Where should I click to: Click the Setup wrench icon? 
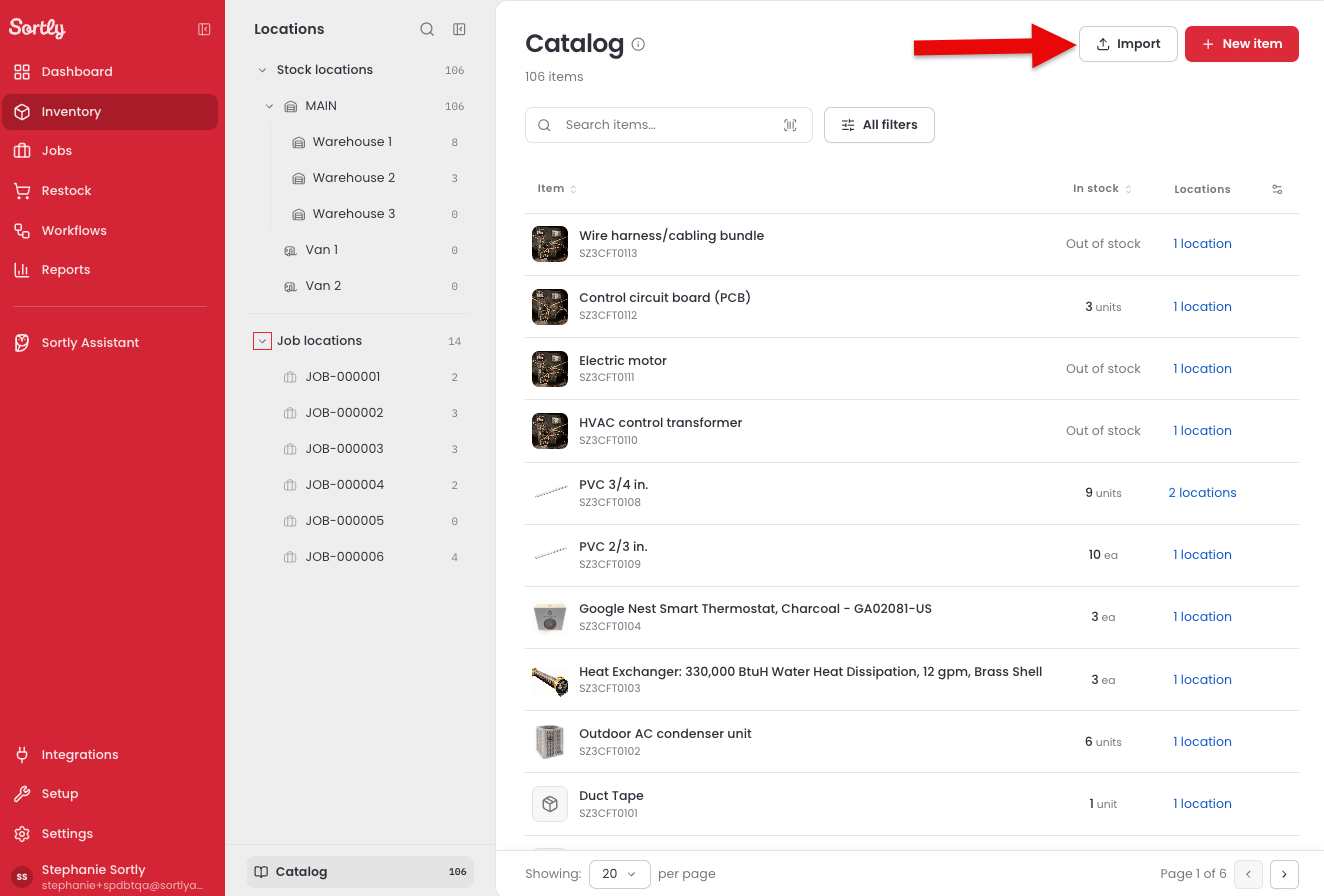(22, 794)
